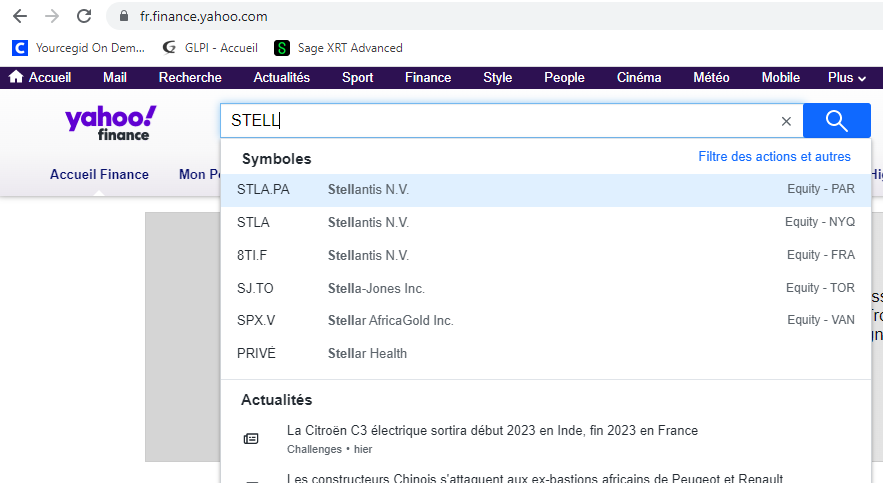This screenshot has width=883, height=483.
Task: Clear the search field with the X icon
Action: coord(786,121)
